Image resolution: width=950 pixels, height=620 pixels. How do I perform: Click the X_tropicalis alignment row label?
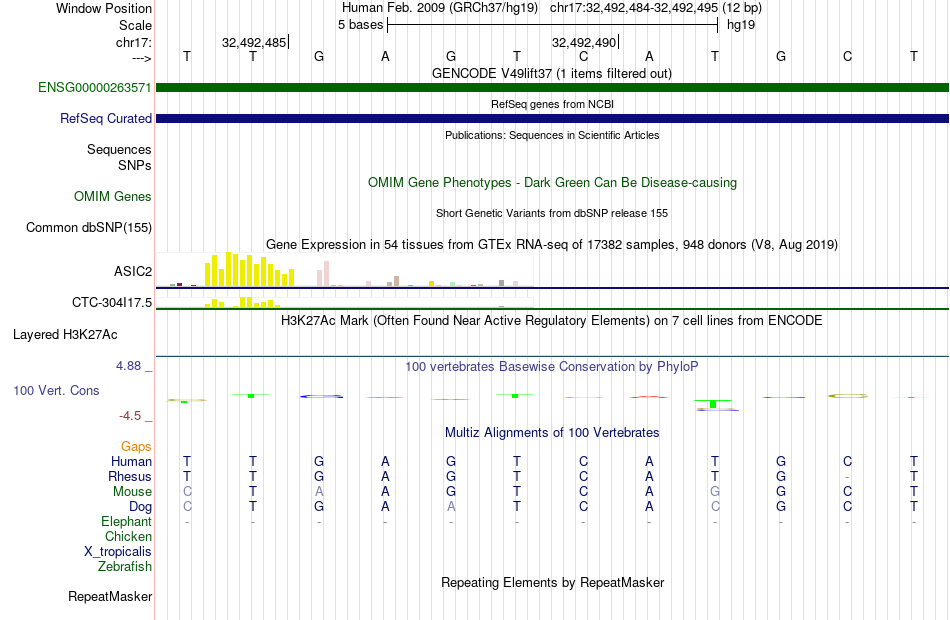click(118, 552)
